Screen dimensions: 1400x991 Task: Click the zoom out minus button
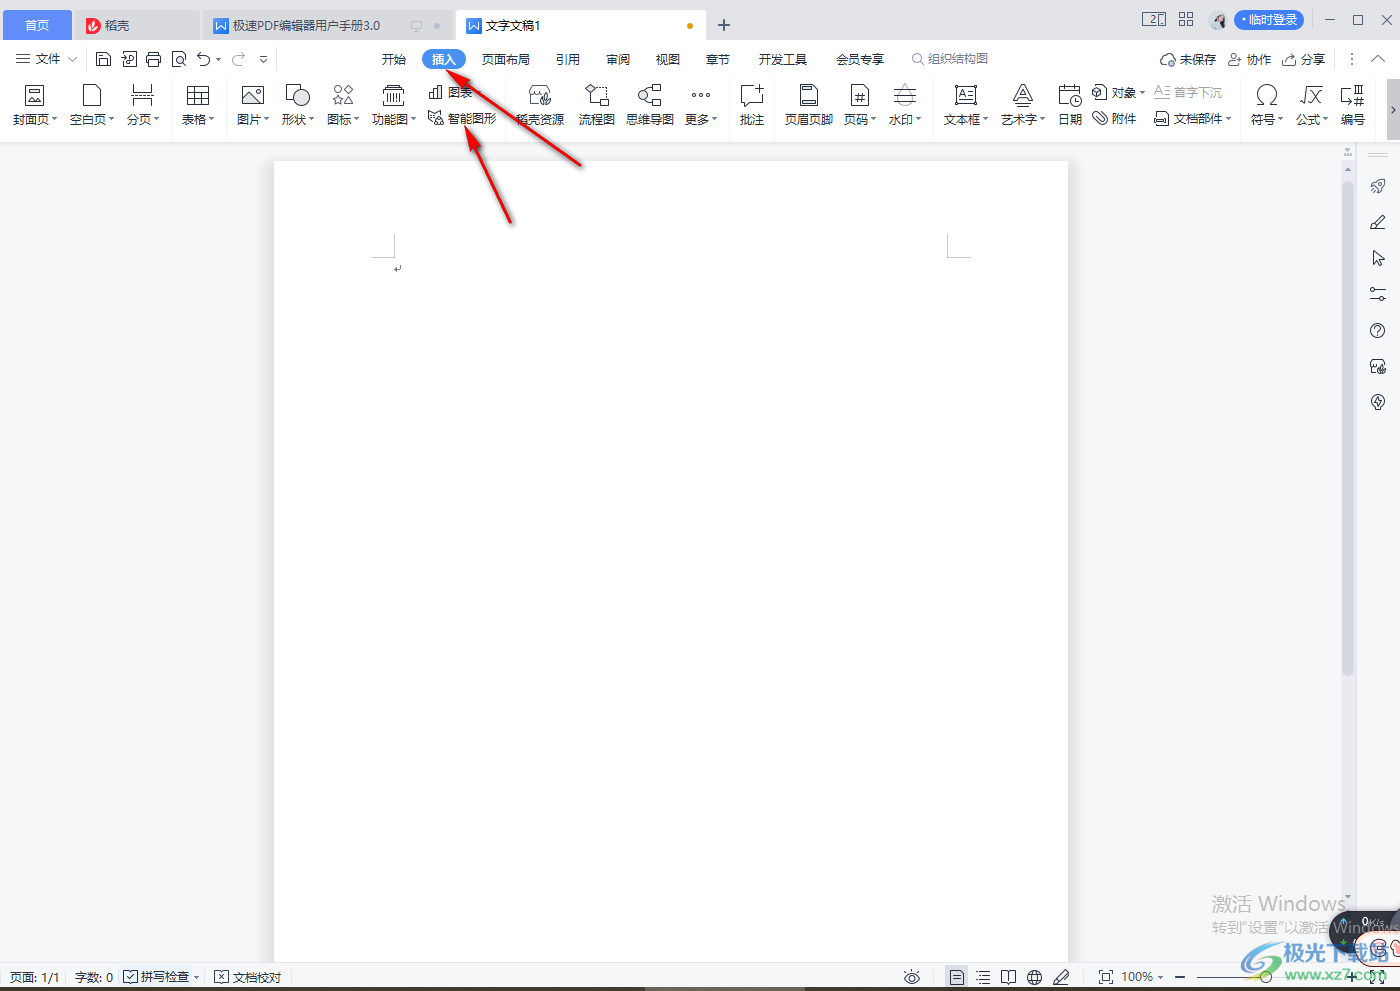[1180, 977]
